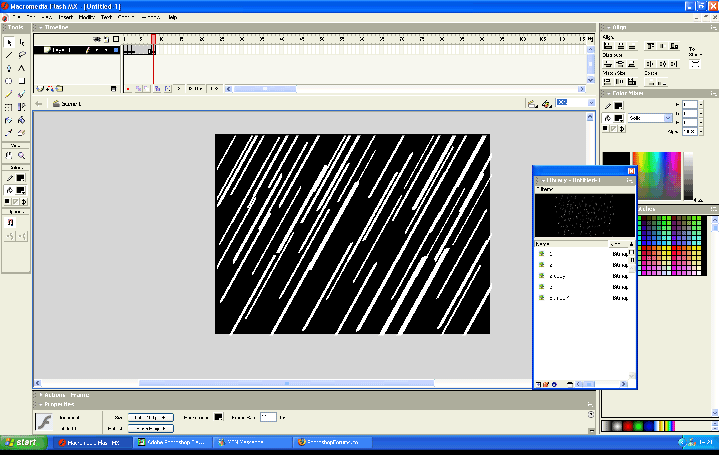Open the Text menu
Viewport: 719px width, 455px height.
click(x=106, y=17)
